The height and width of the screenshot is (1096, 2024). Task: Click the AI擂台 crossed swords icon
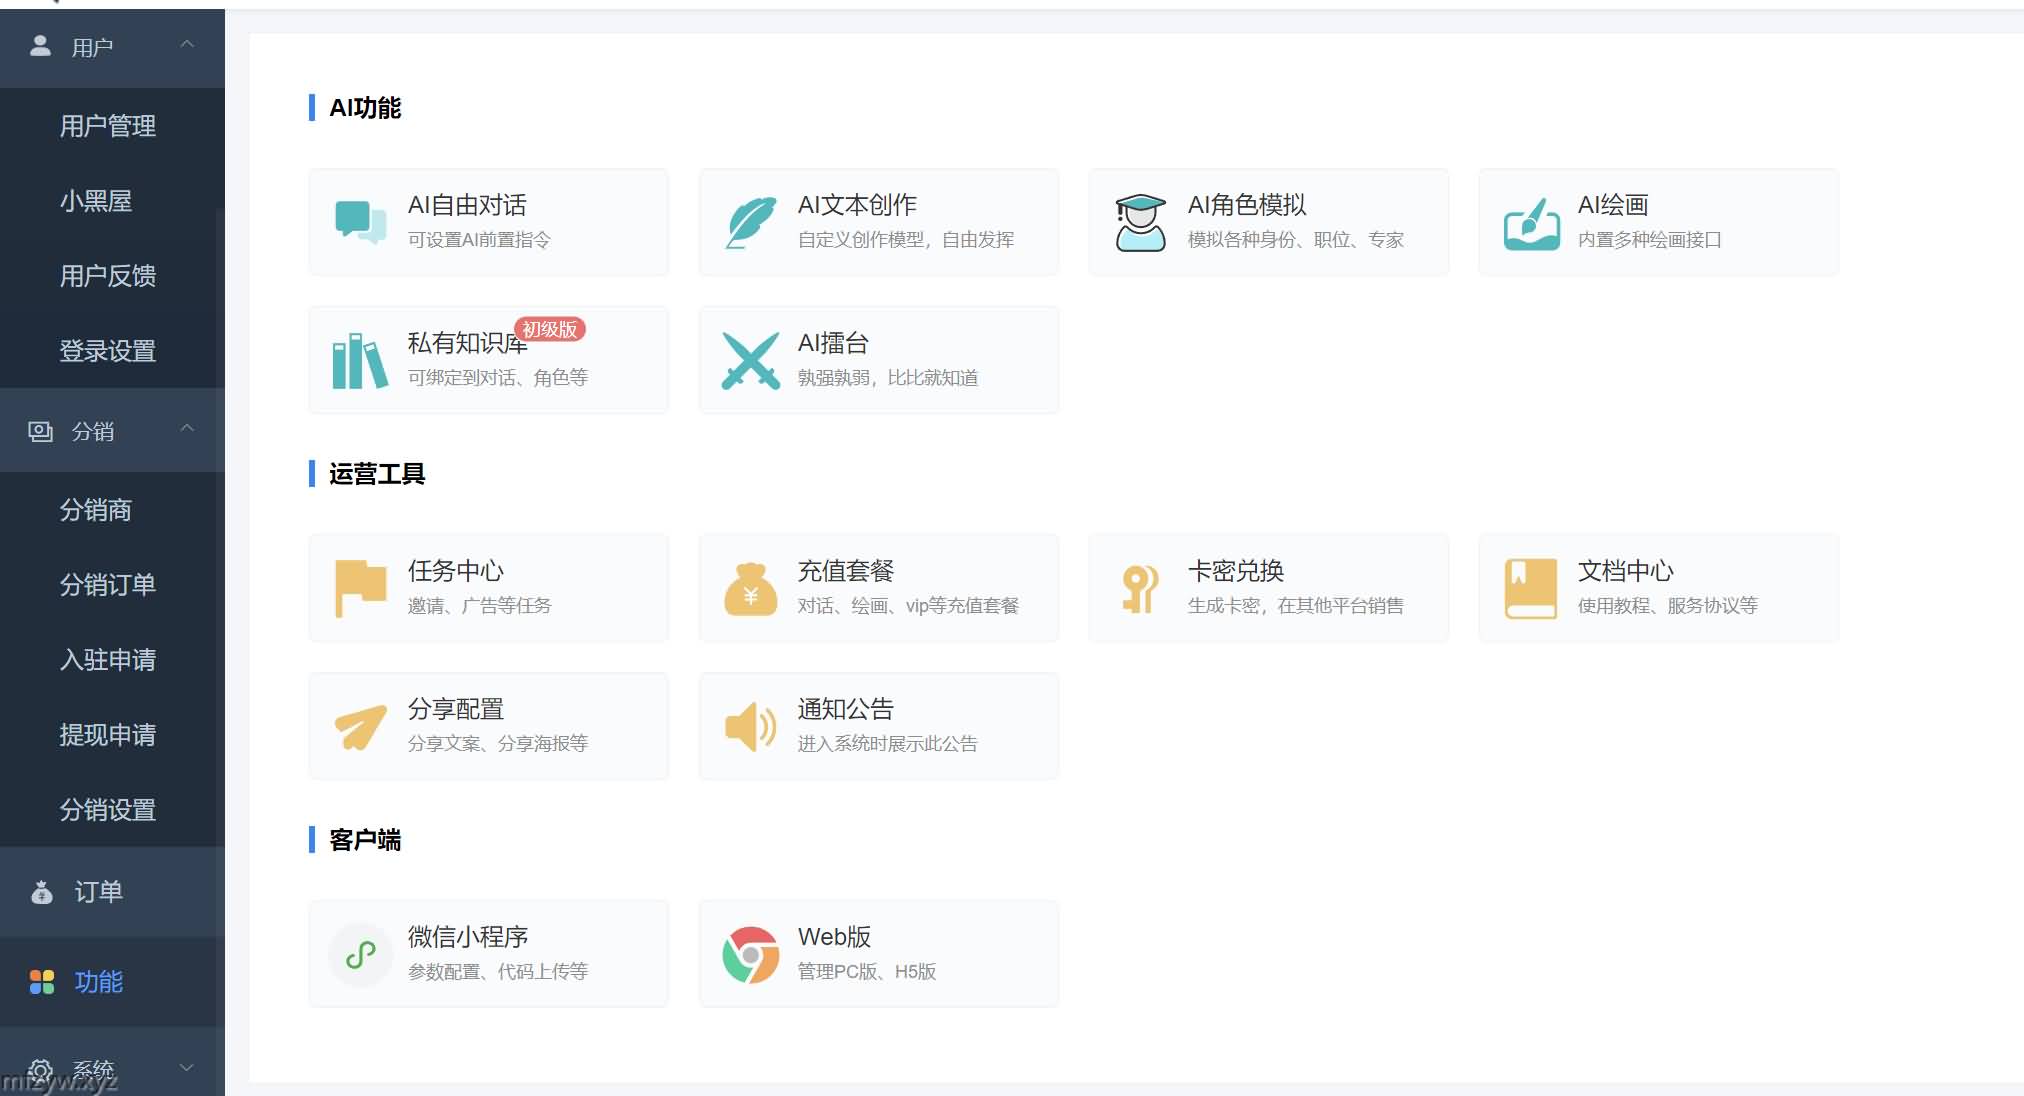[x=750, y=360]
